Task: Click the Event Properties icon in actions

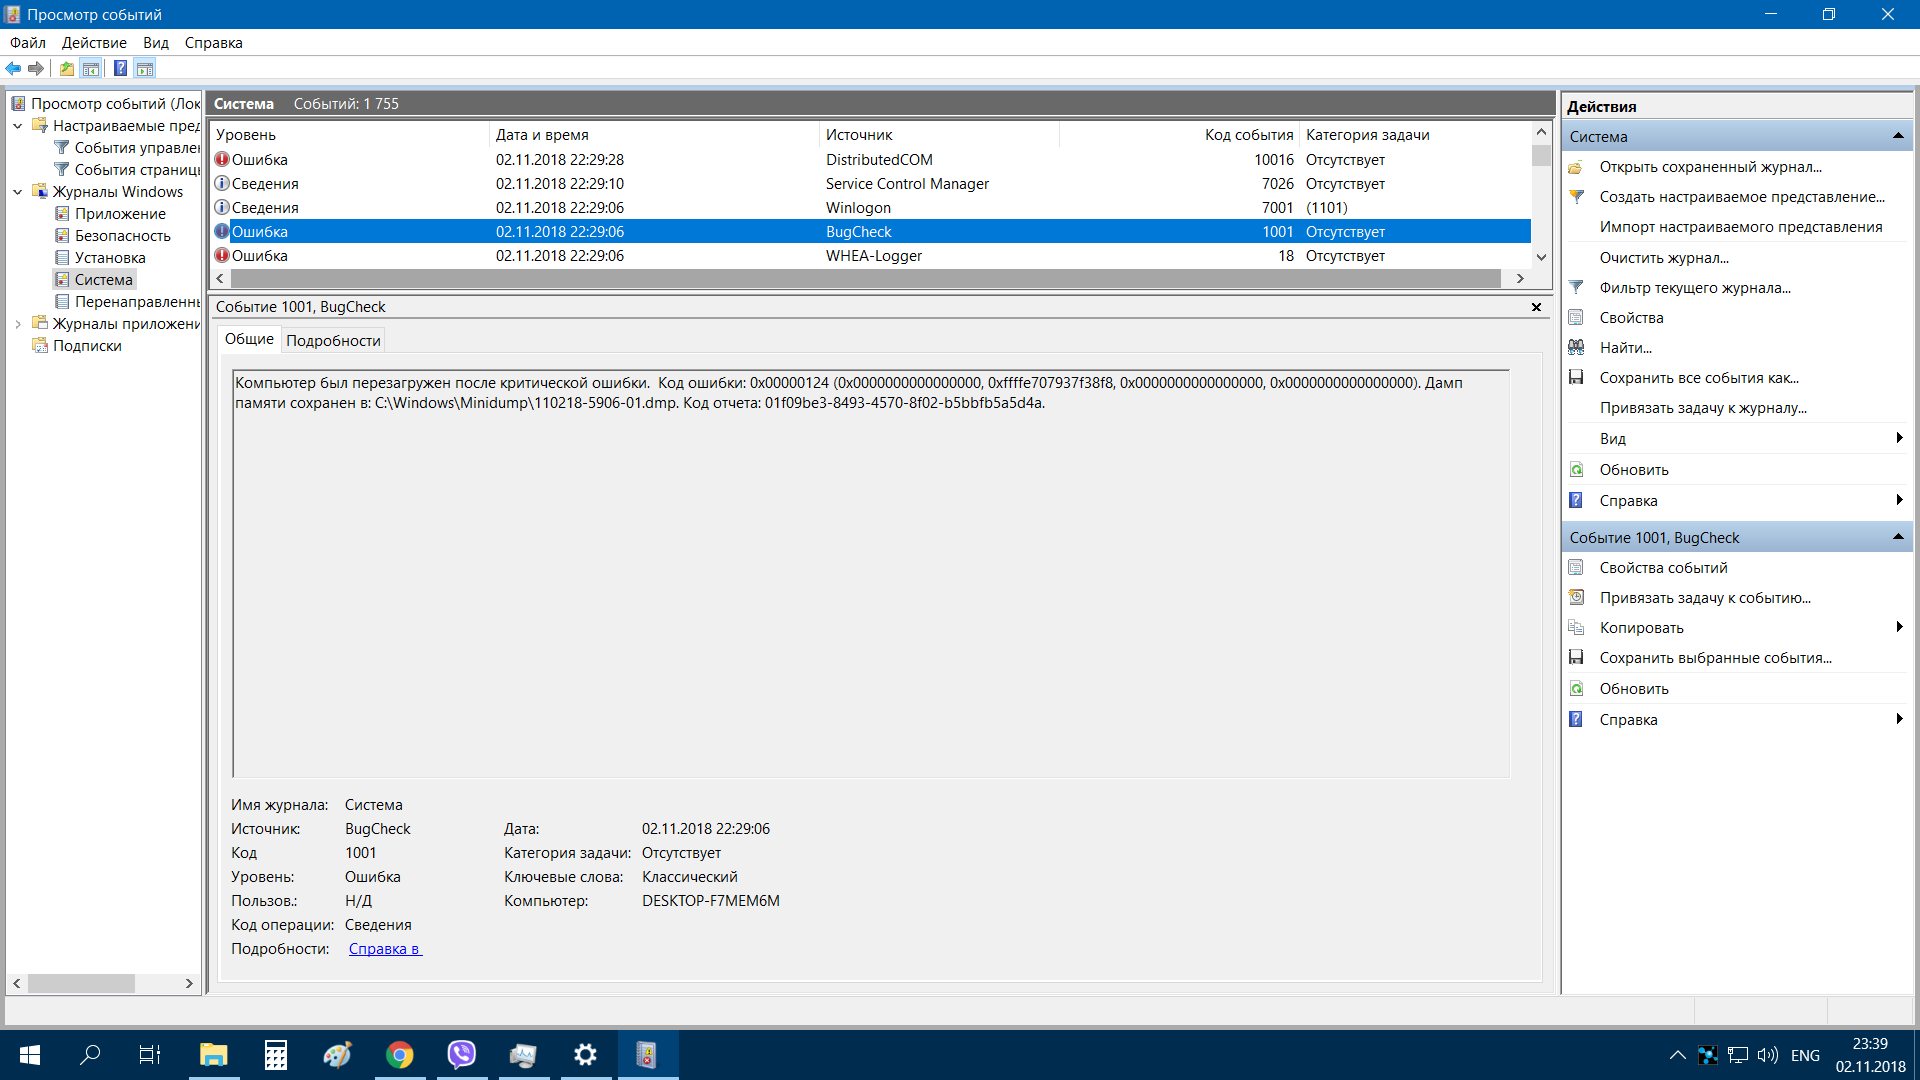Action: 1577,568
